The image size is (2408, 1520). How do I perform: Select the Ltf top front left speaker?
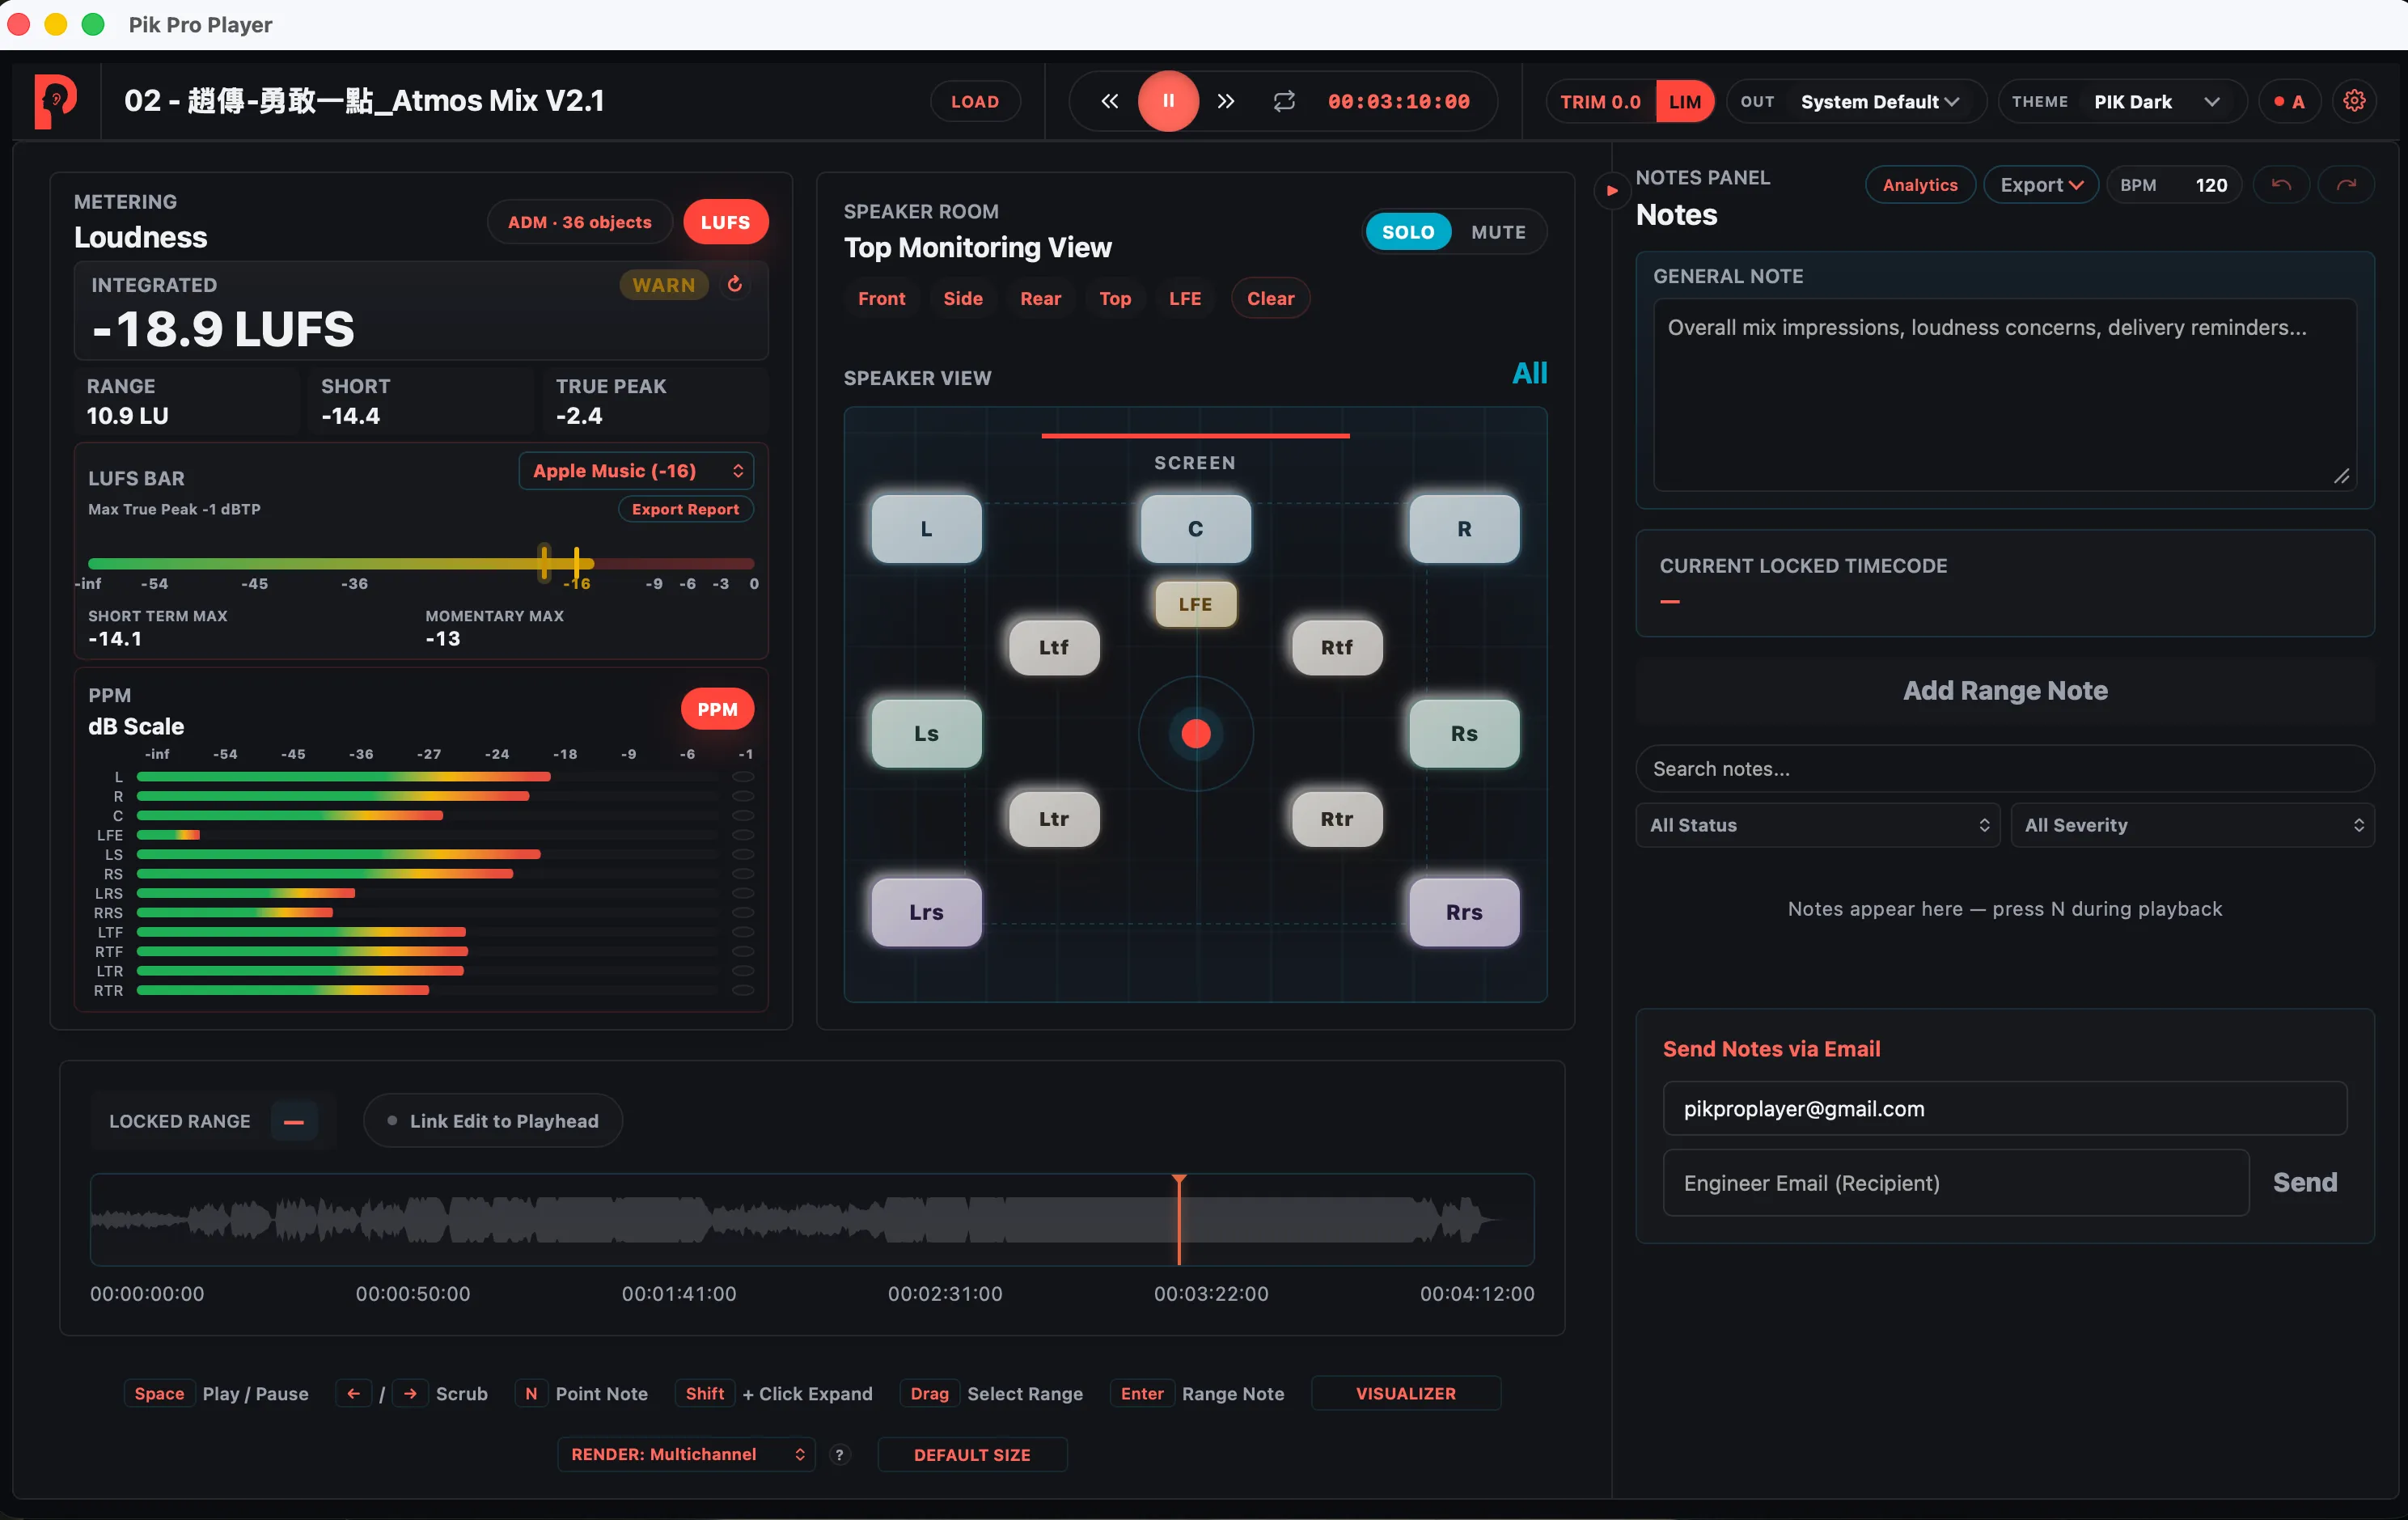(x=1054, y=647)
